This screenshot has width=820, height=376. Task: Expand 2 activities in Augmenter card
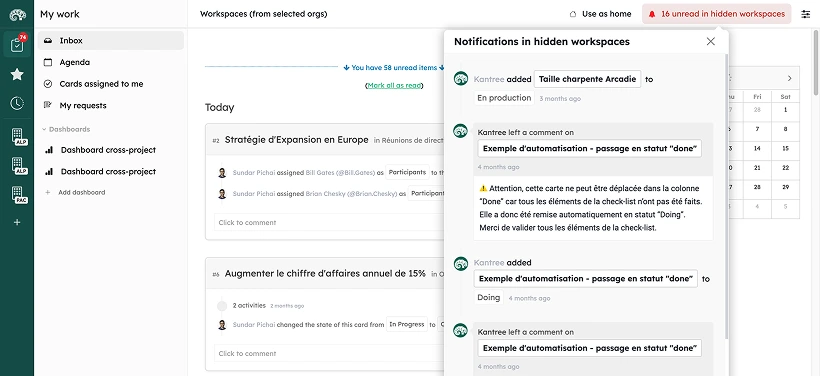coord(249,305)
